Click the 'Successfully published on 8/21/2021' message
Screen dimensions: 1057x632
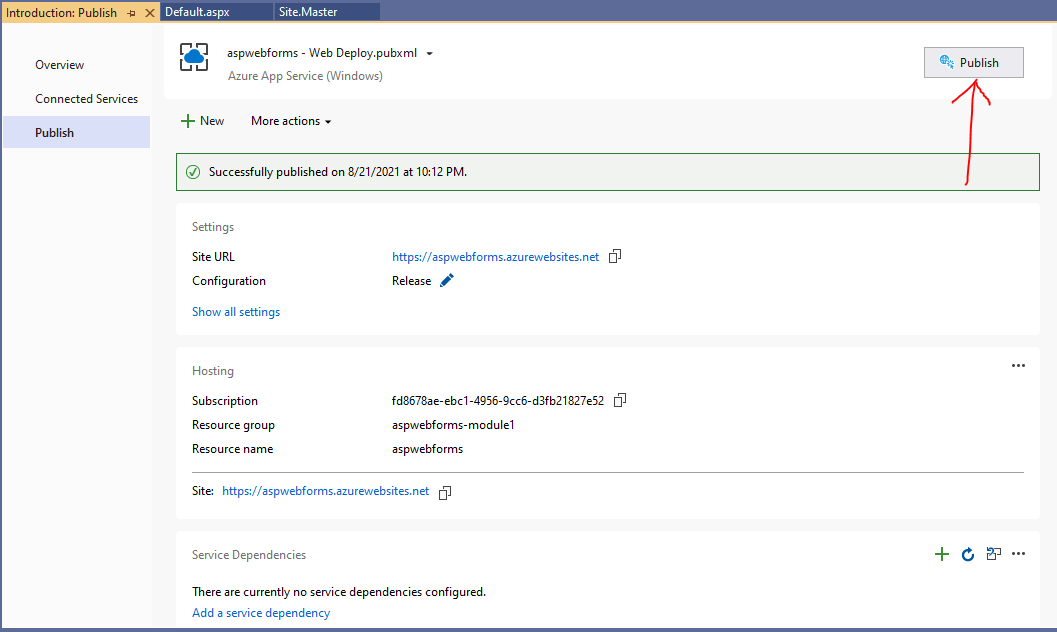coord(338,172)
